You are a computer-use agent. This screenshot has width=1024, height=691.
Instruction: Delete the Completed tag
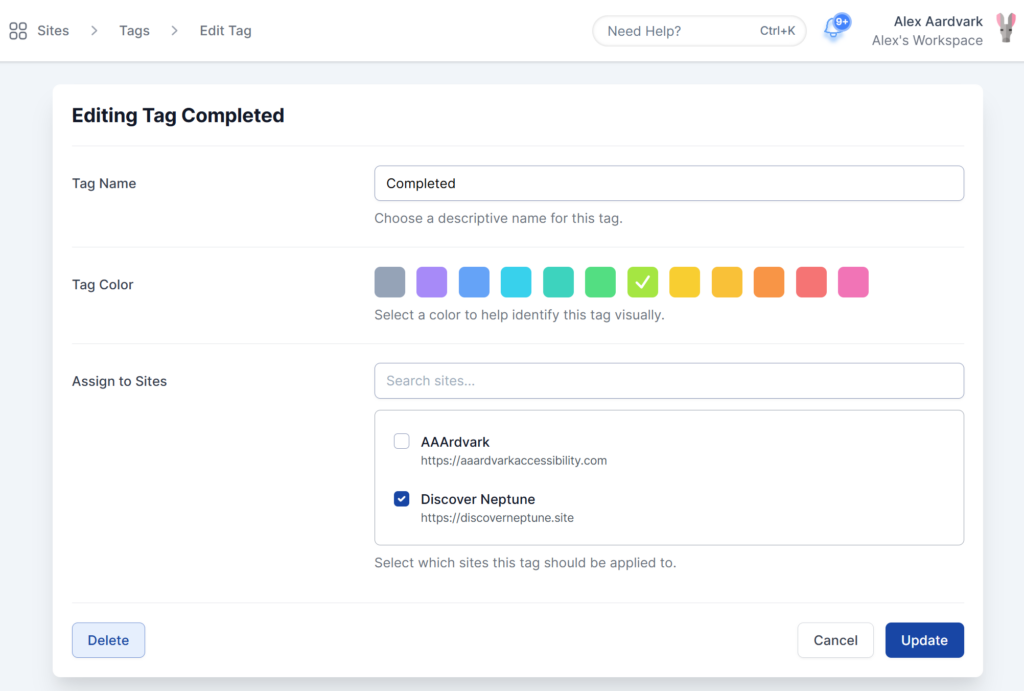[x=108, y=640]
